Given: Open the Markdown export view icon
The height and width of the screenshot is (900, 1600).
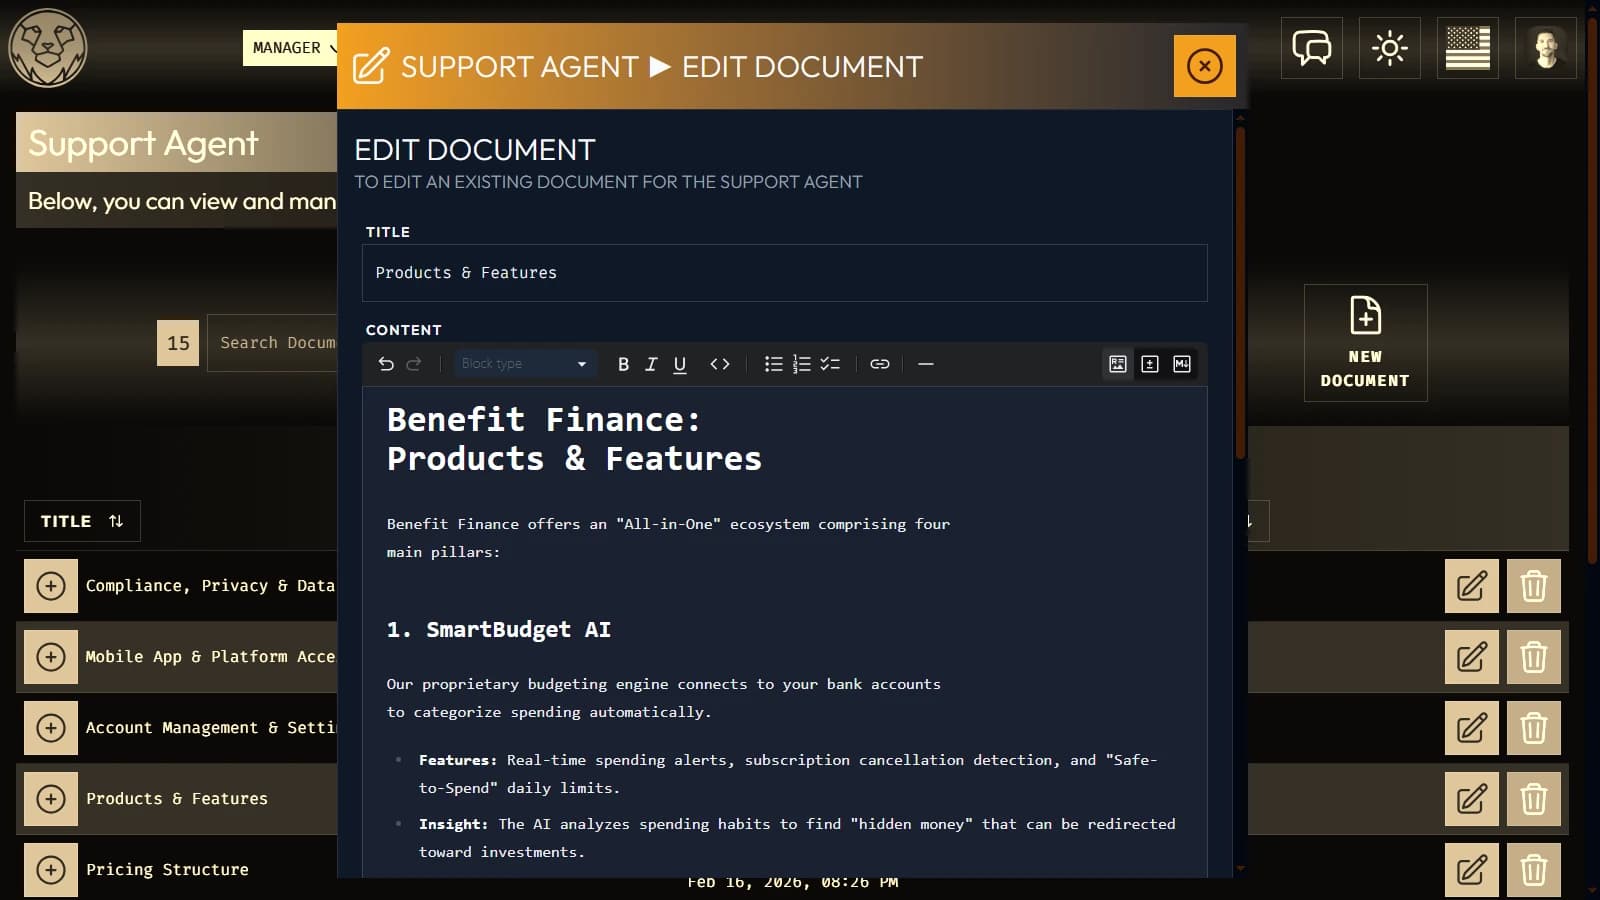Looking at the screenshot, I should point(1181,364).
